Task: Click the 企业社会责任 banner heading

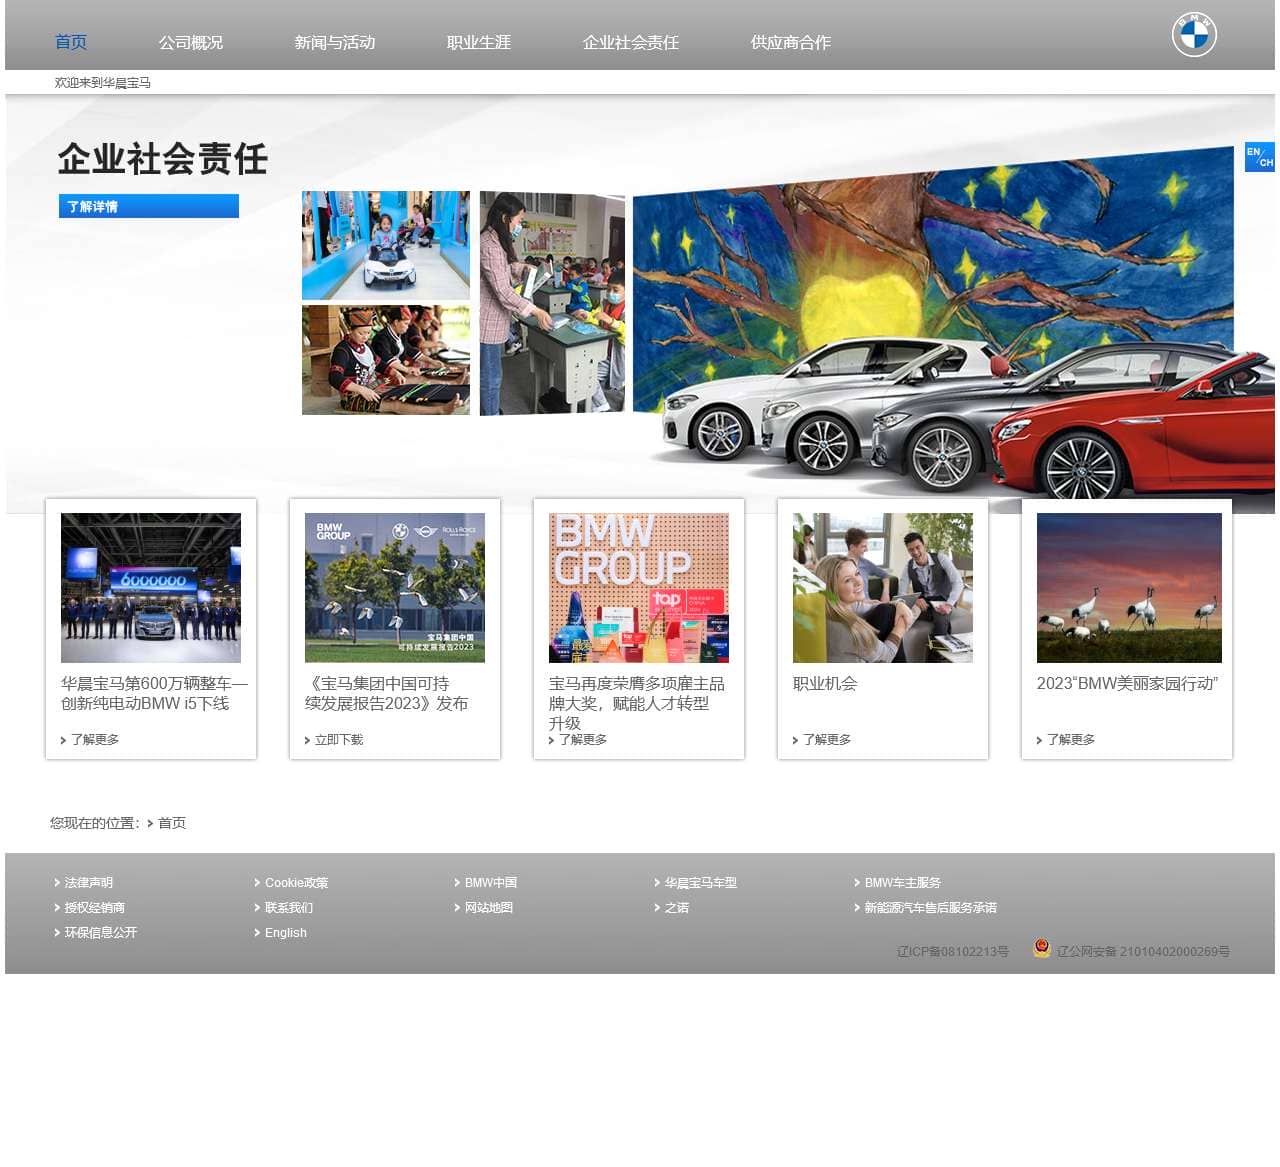Action: tap(163, 159)
